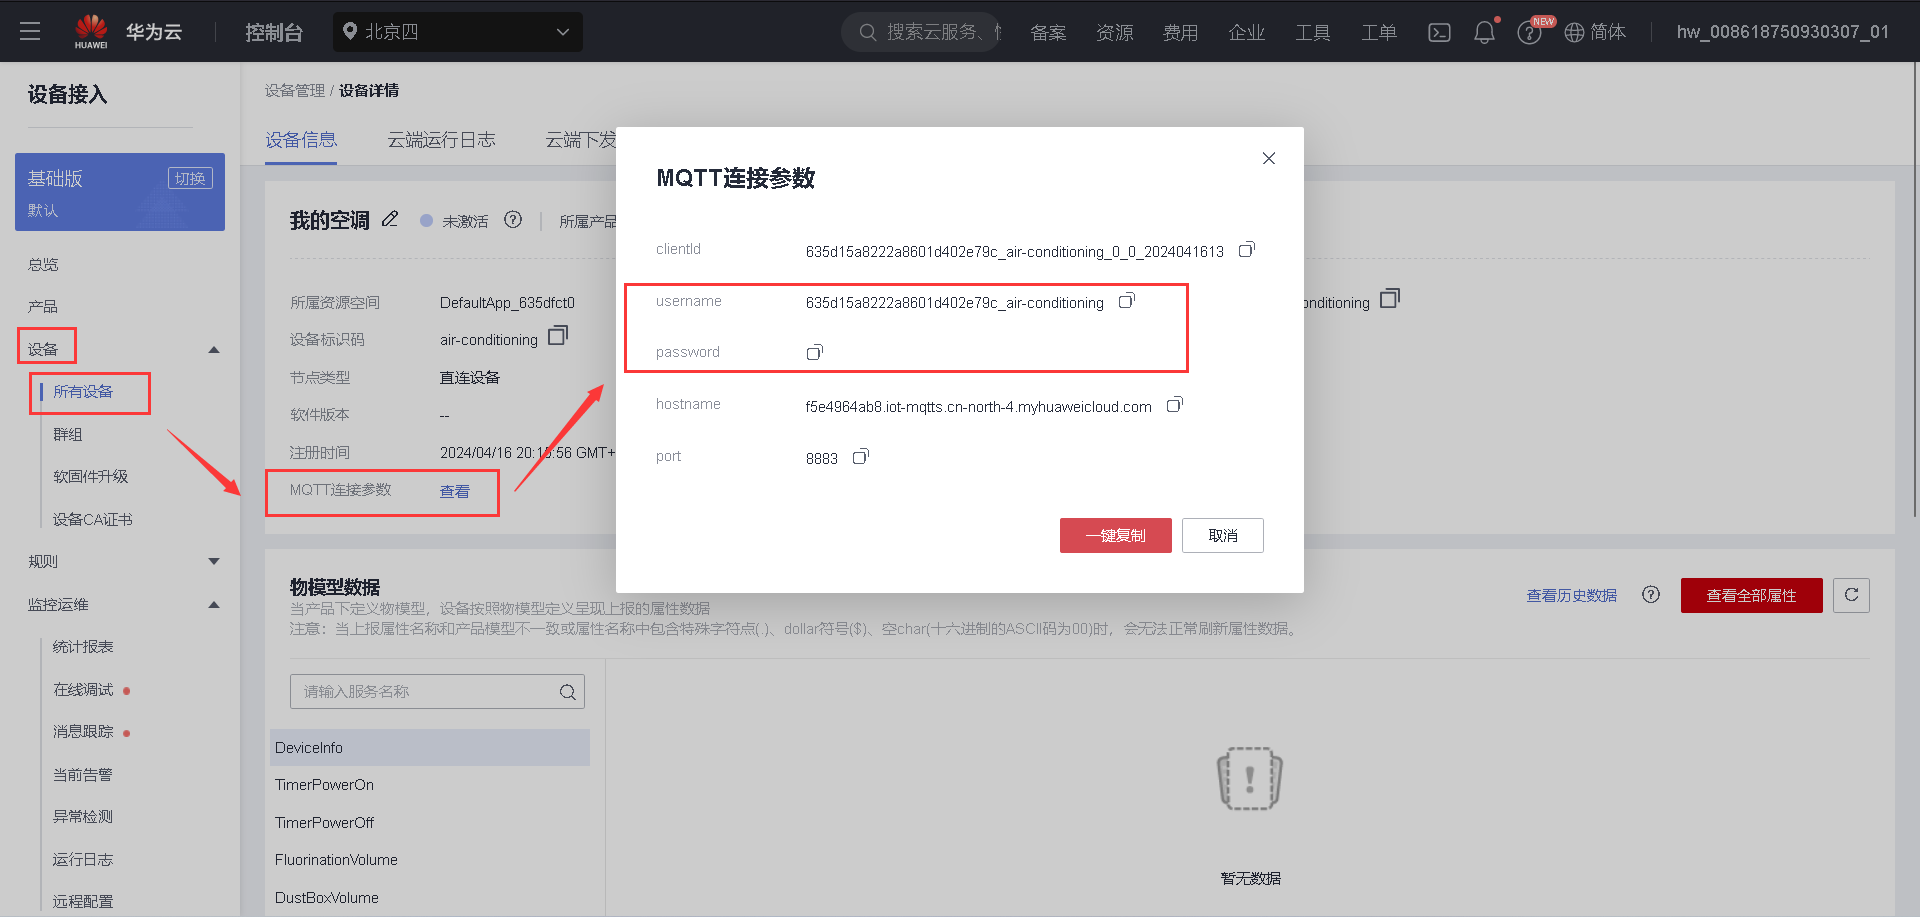
Task: Open the 查看历史数据 link
Action: click(x=1571, y=595)
